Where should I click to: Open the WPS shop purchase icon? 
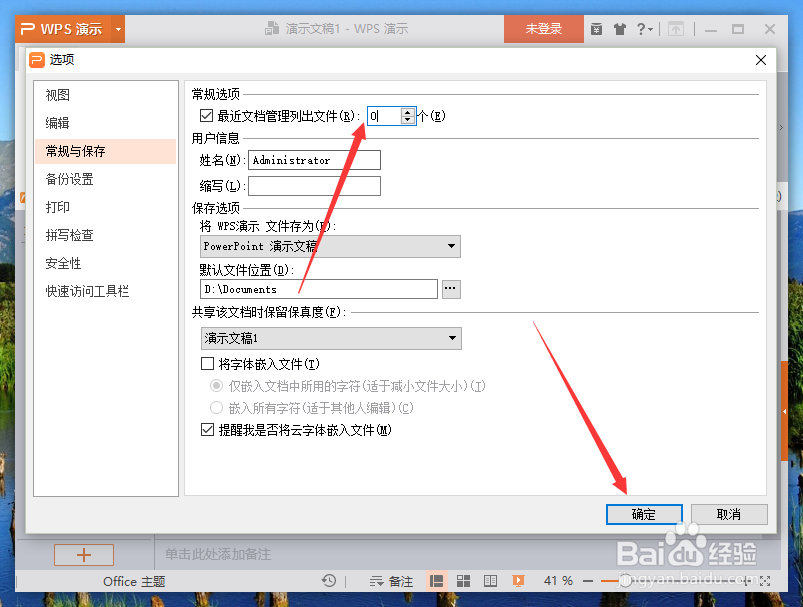(596, 29)
